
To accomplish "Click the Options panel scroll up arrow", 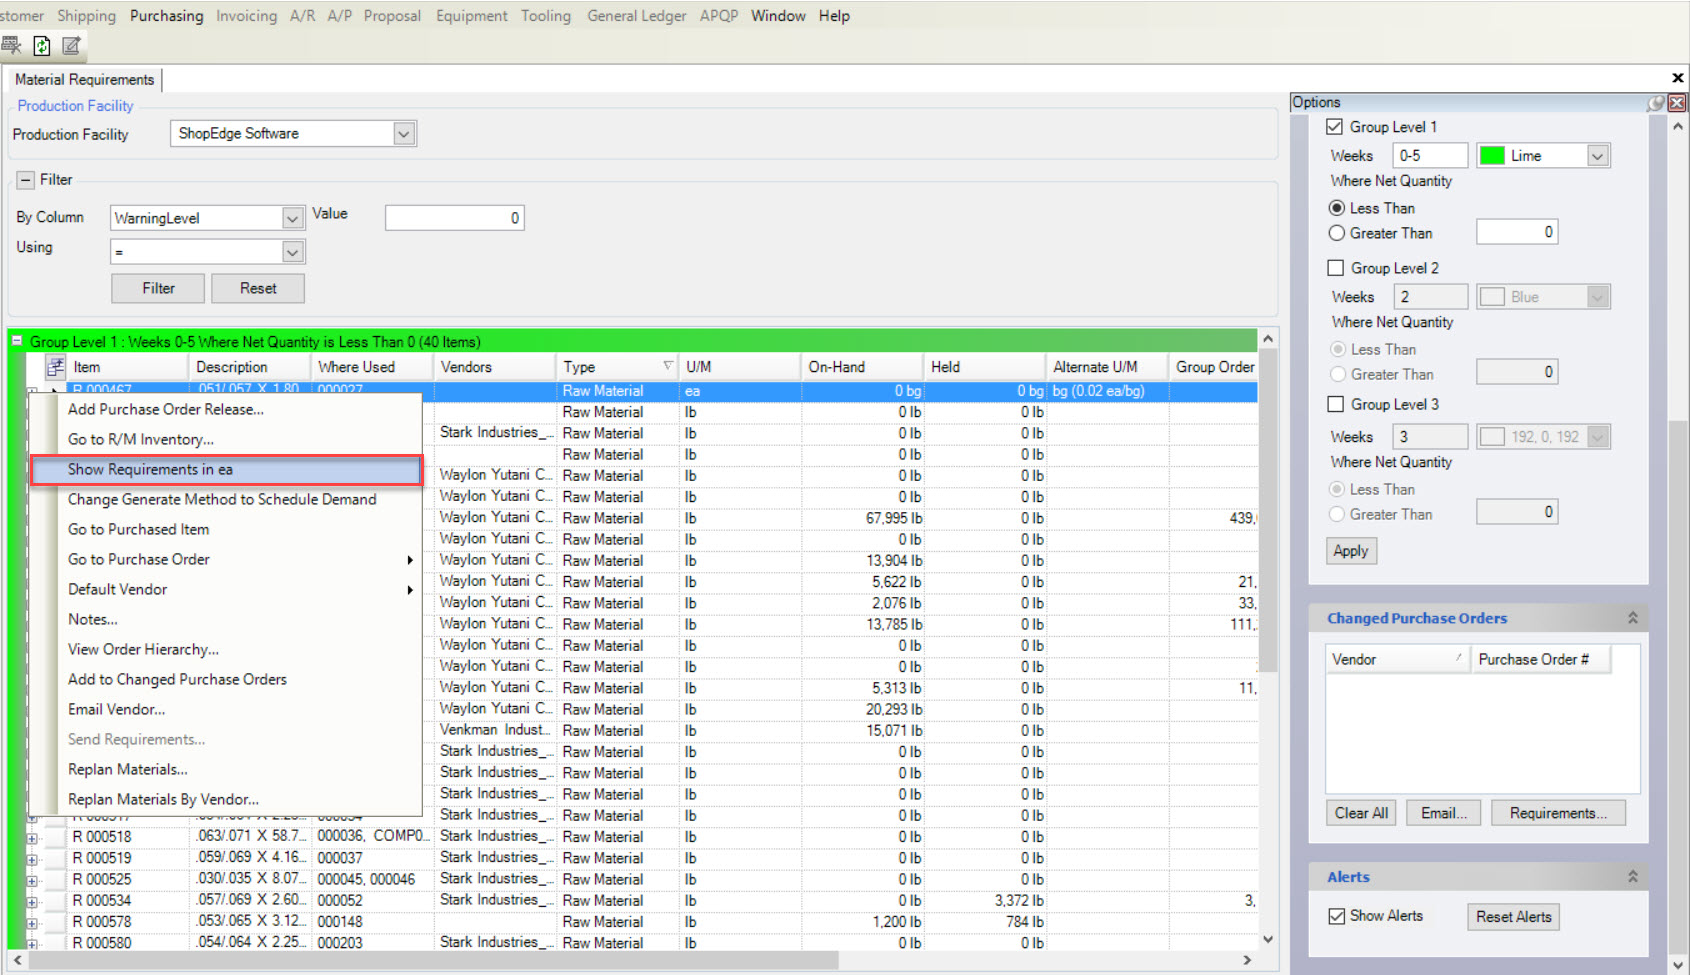I will 1677,127.
